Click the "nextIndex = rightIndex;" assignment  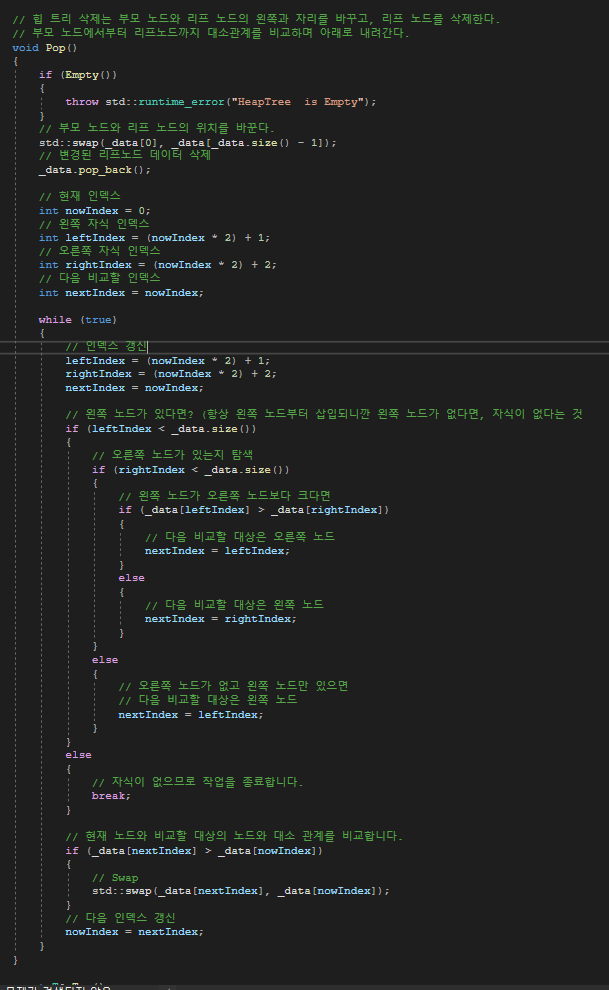(220, 619)
